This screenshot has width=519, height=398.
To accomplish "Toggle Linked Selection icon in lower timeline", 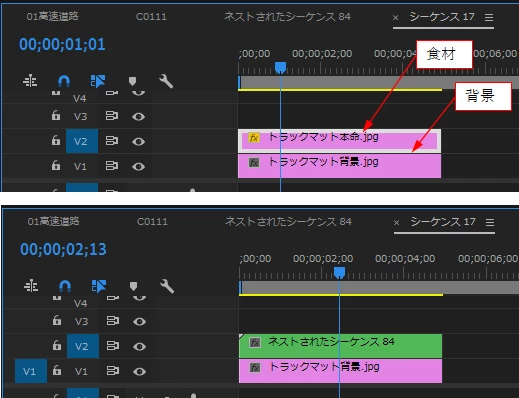I will pos(99,286).
